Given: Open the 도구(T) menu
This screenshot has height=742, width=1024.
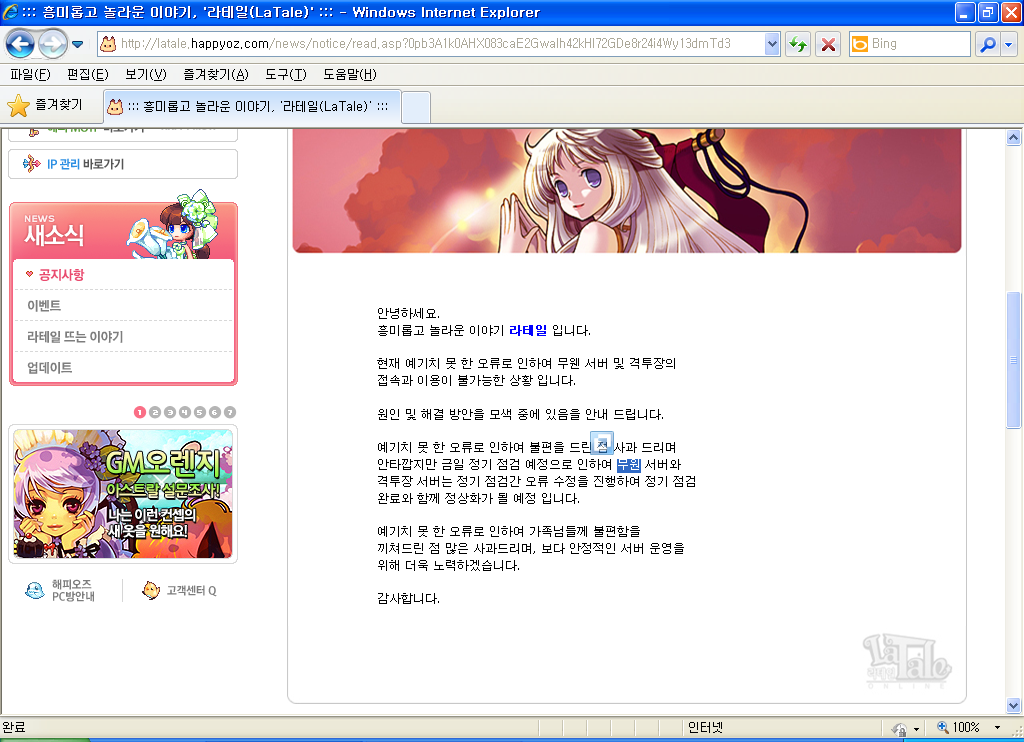Looking at the screenshot, I should (285, 74).
